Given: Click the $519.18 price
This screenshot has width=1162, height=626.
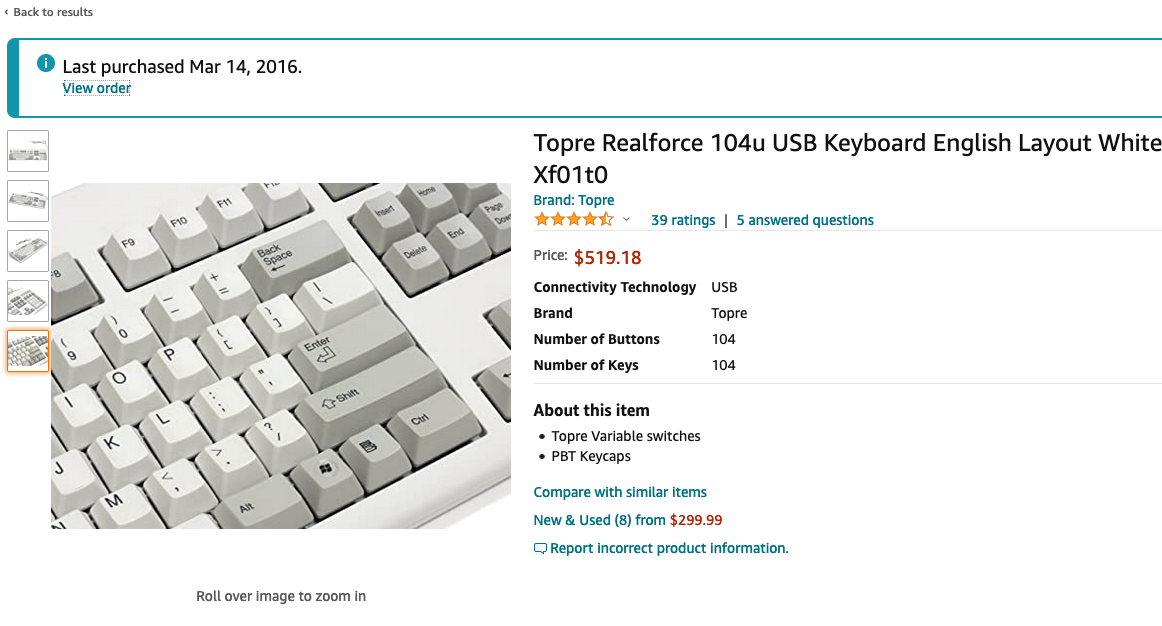Looking at the screenshot, I should click(x=607, y=257).
